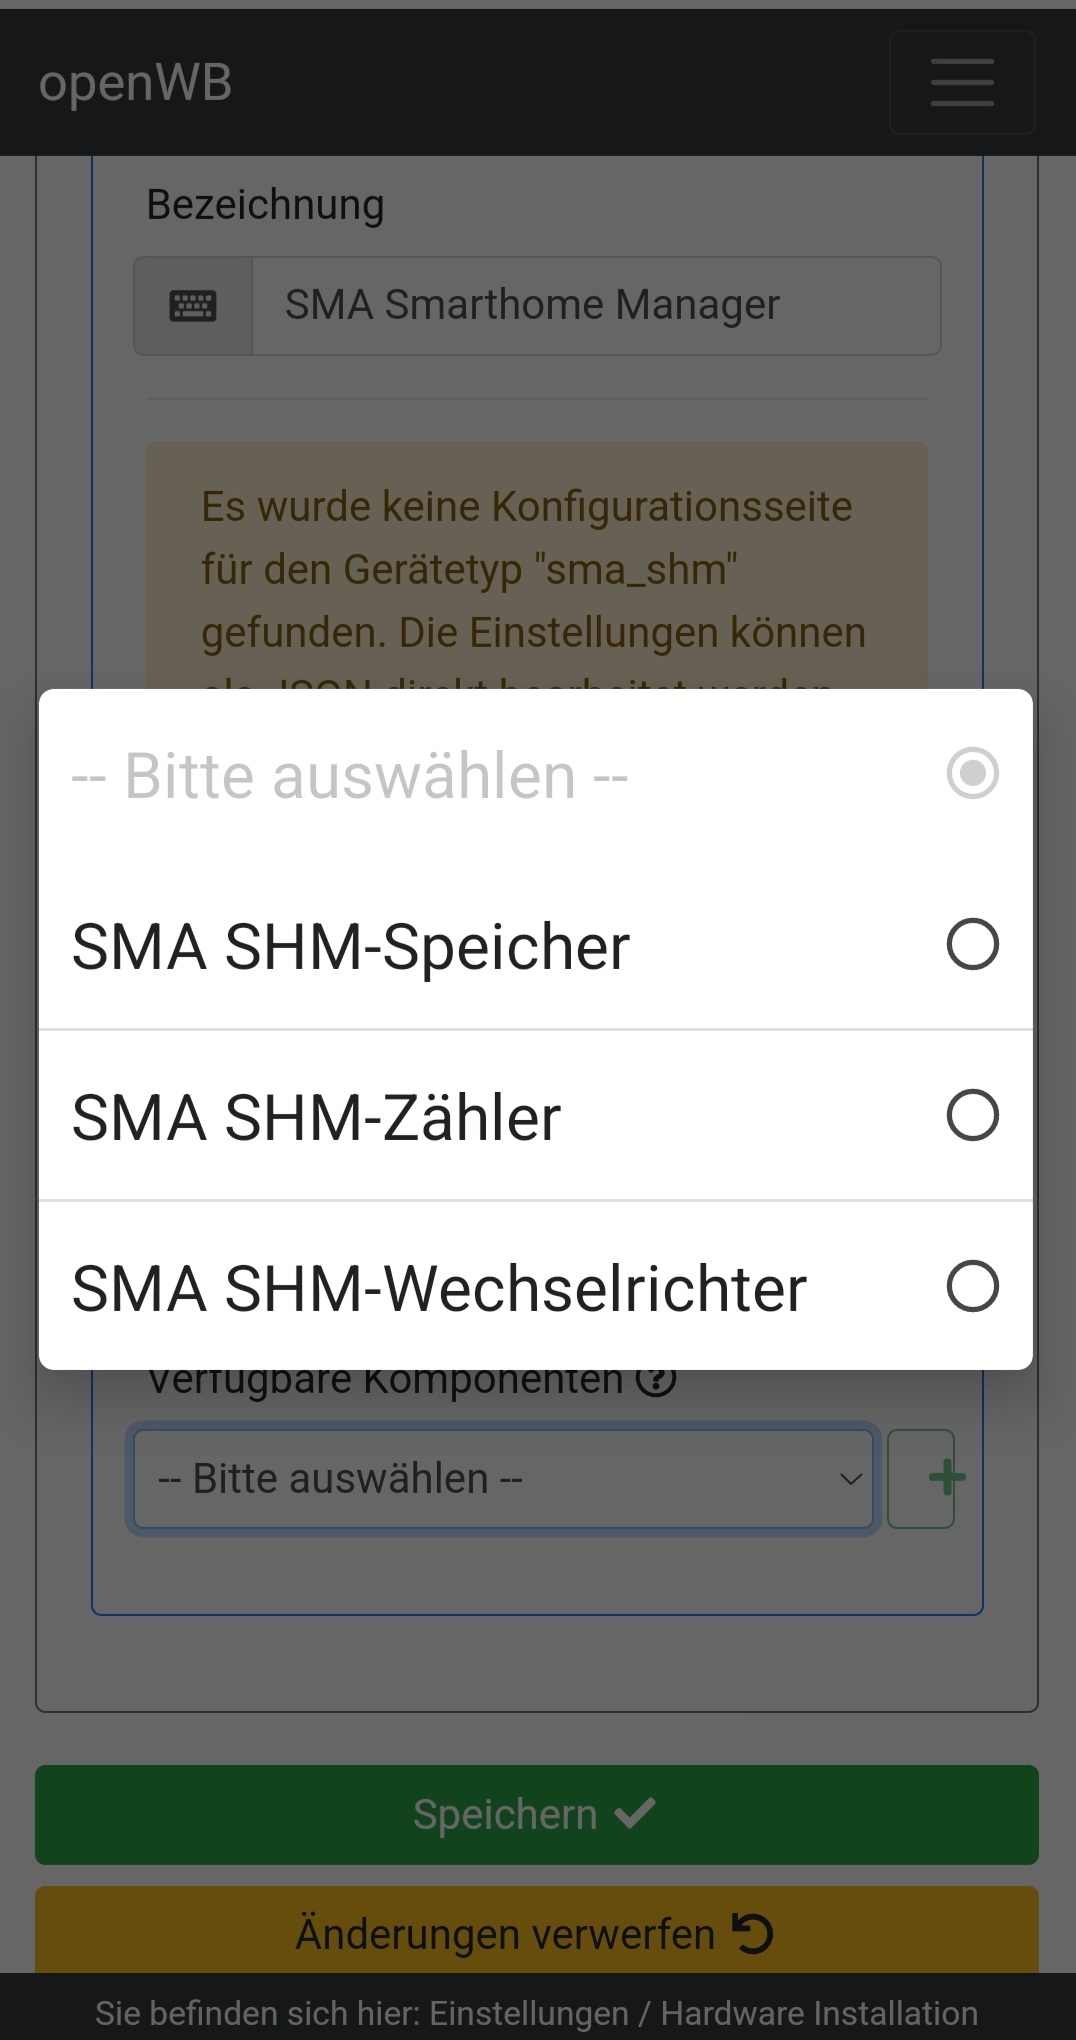
Task: Open the 'Bitte auswählen' components dropdown
Action: click(x=500, y=1479)
